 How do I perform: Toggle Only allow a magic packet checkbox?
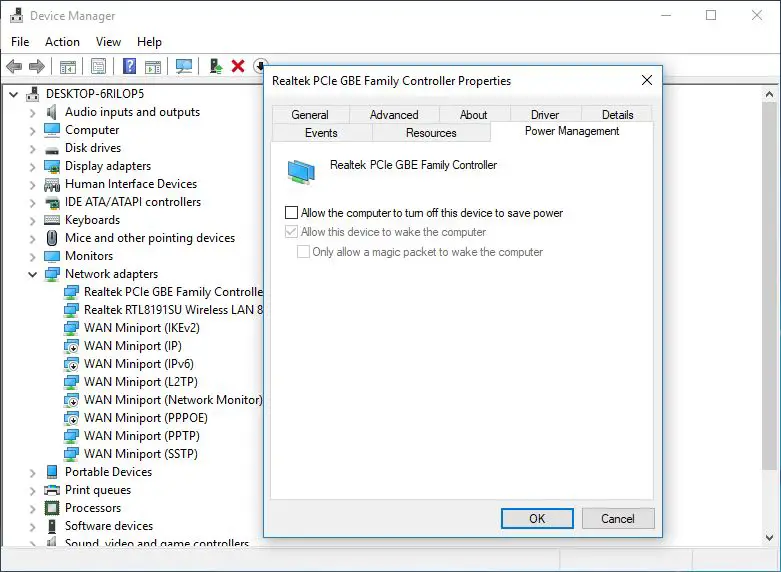(x=303, y=252)
